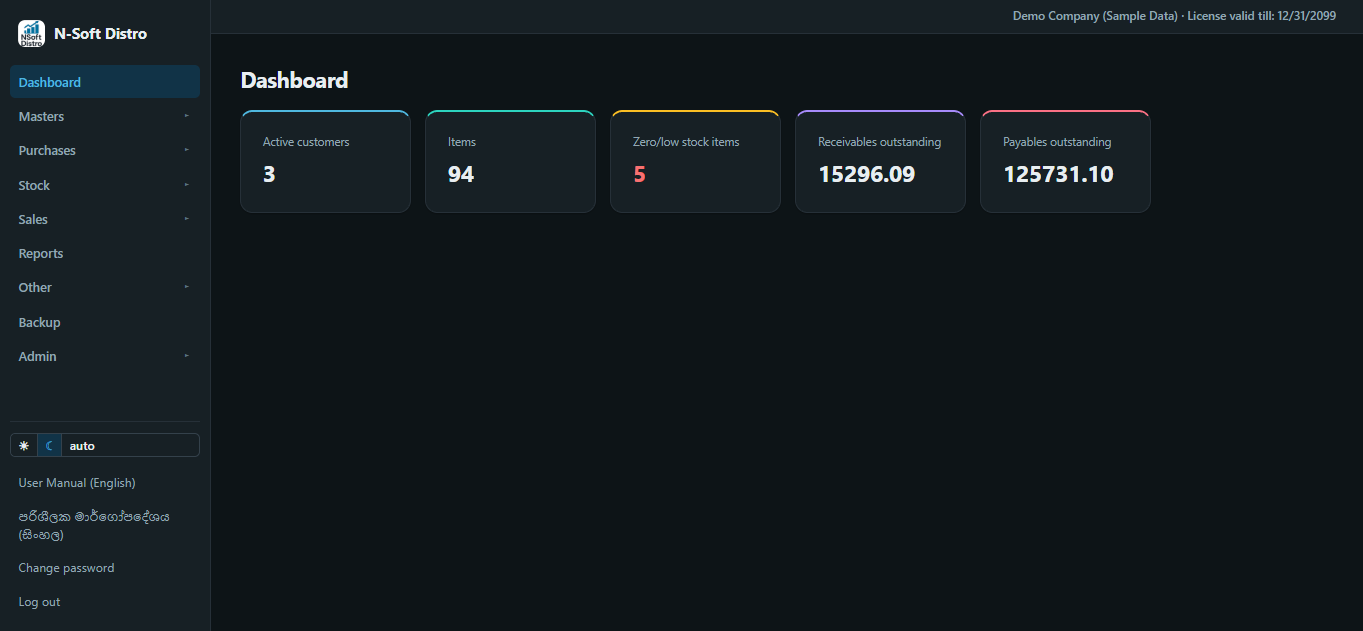Click the Active customers card label
This screenshot has height=631, width=1363.
pos(306,142)
